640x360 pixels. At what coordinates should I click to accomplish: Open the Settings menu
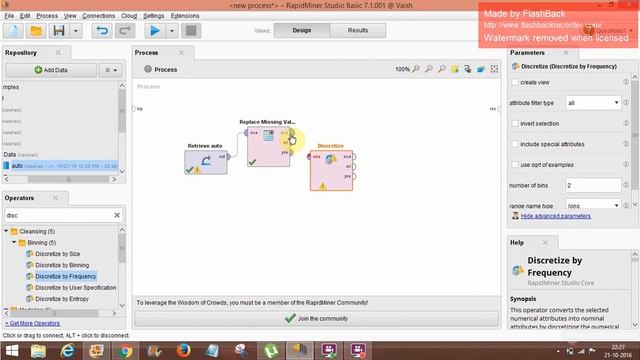(153, 16)
